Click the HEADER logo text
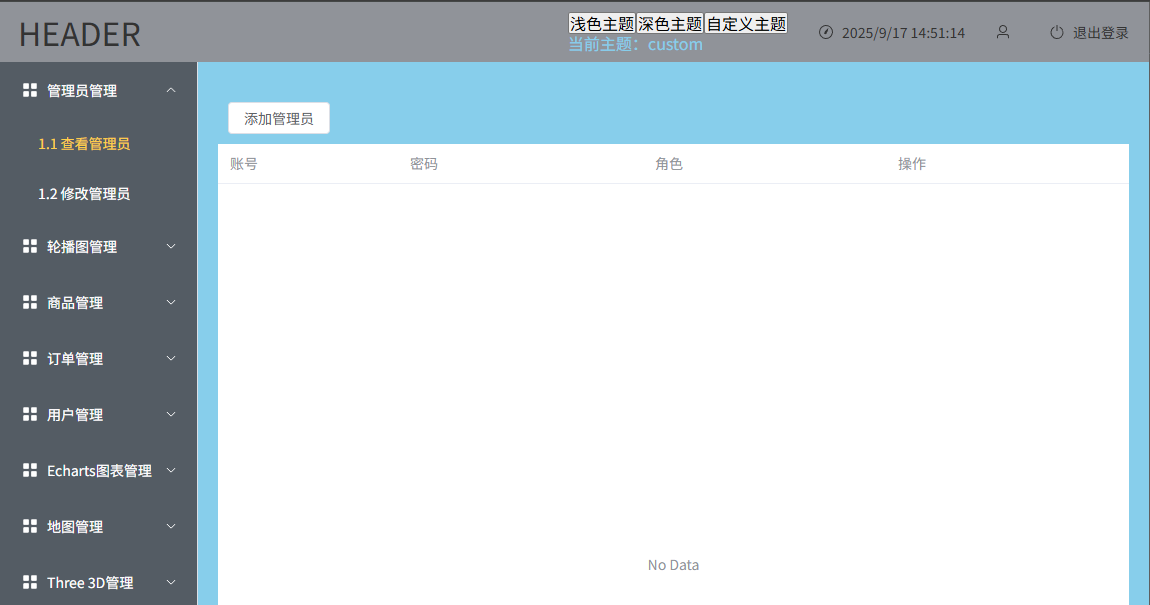1150x605 pixels. pos(80,34)
